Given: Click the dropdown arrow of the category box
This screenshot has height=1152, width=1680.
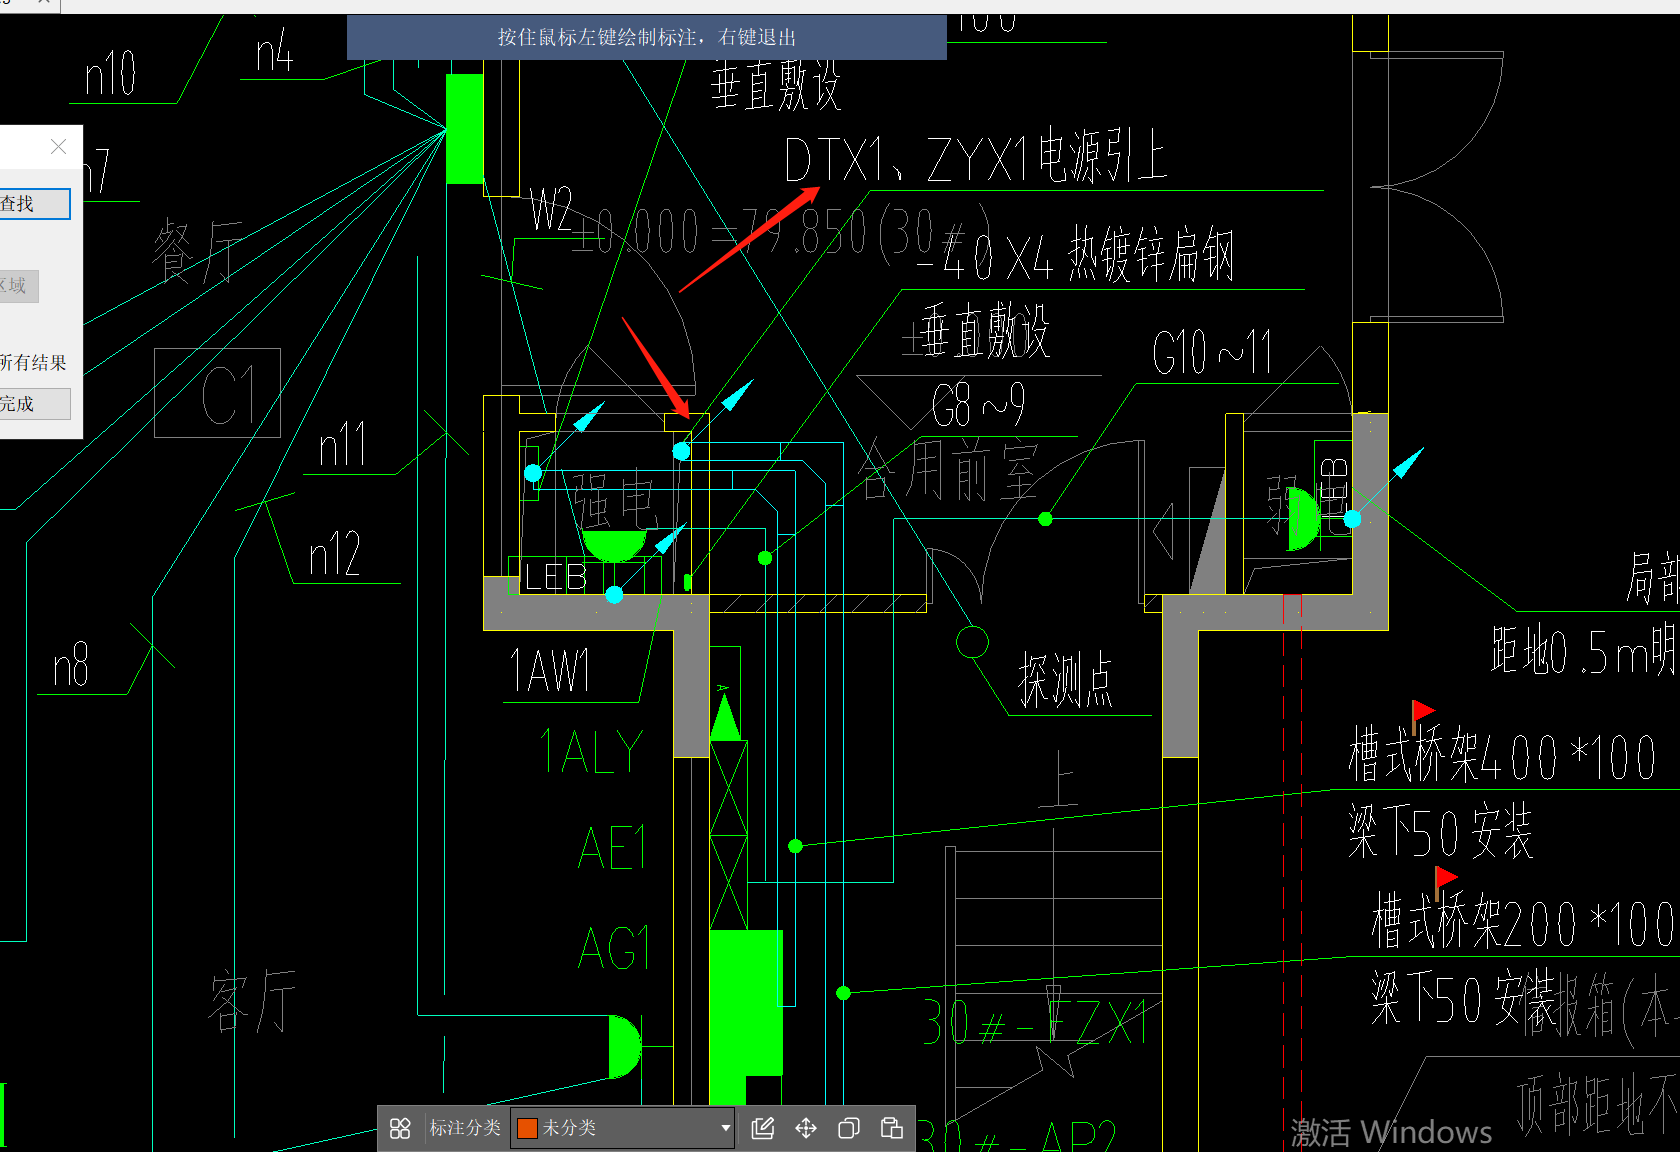Looking at the screenshot, I should click(725, 1128).
